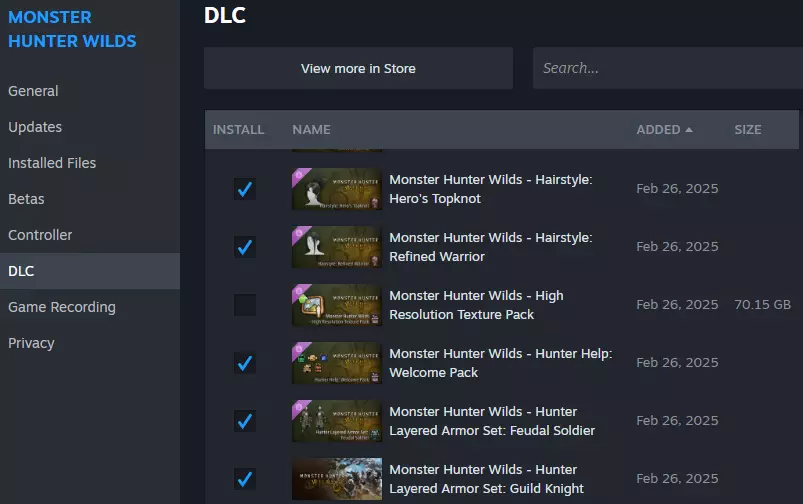Select High Resolution Texture Pack name
The width and height of the screenshot is (803, 504).
476,305
